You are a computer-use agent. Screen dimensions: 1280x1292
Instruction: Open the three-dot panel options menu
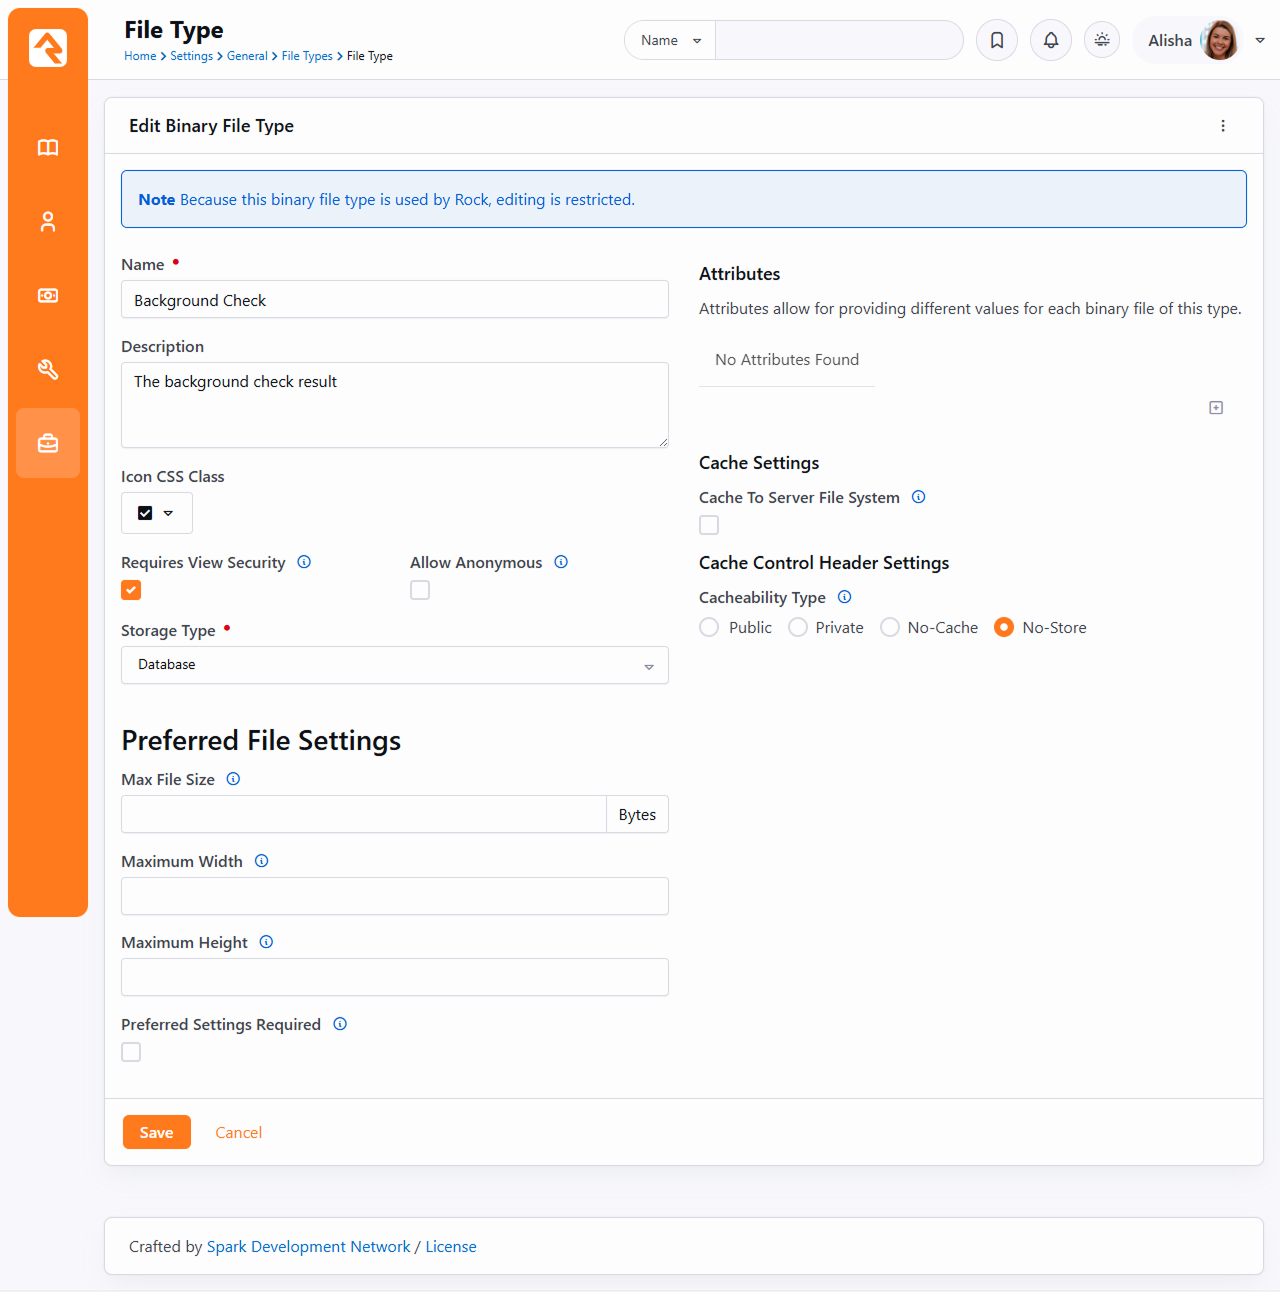[1223, 126]
